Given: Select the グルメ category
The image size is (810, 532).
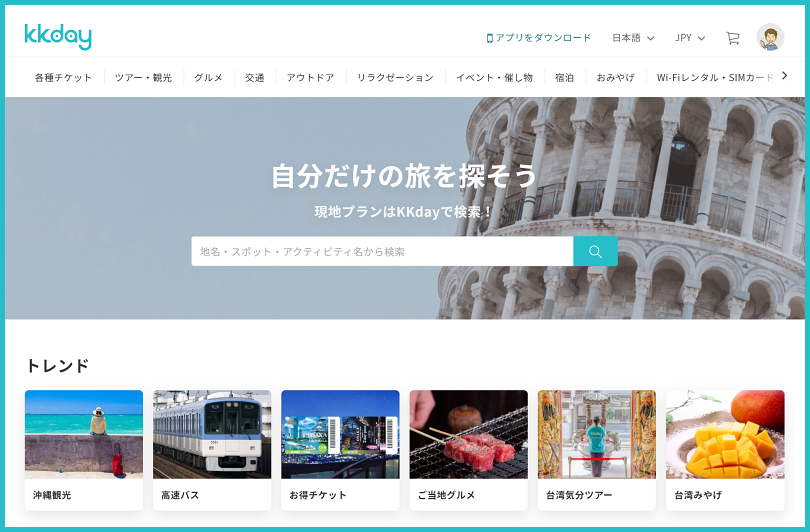Looking at the screenshot, I should click(208, 77).
